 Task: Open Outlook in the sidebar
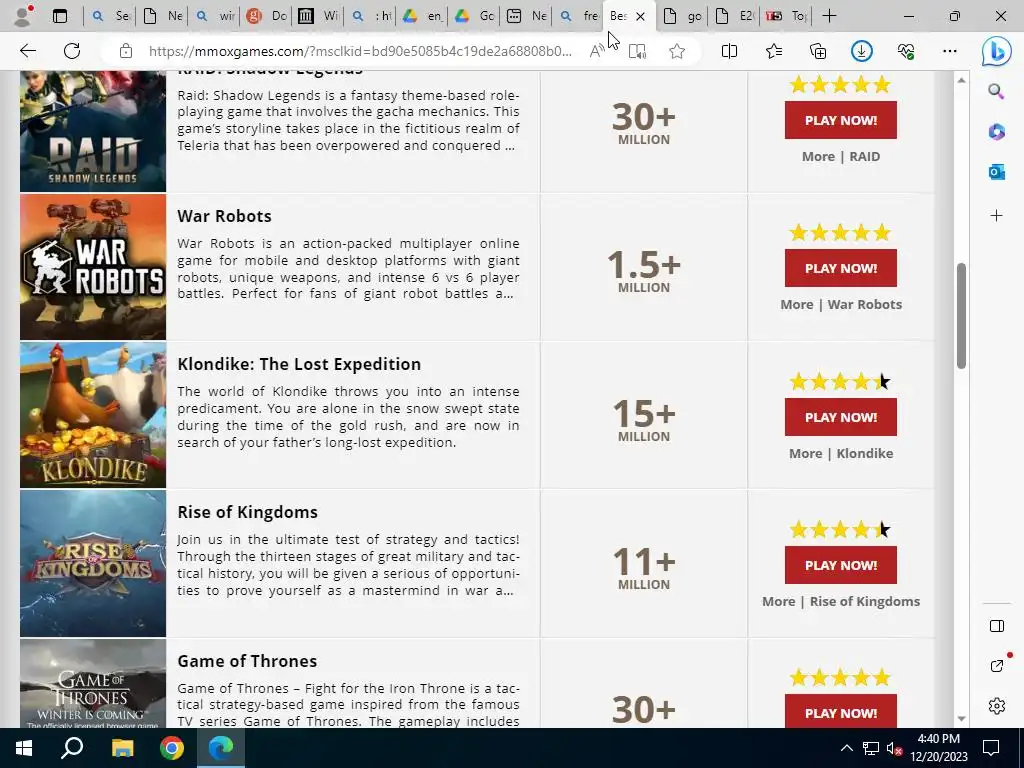pos(996,172)
